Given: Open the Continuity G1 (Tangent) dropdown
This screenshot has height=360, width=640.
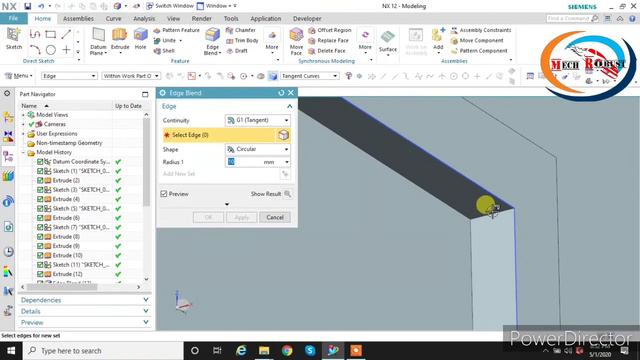Looking at the screenshot, I should [258, 120].
